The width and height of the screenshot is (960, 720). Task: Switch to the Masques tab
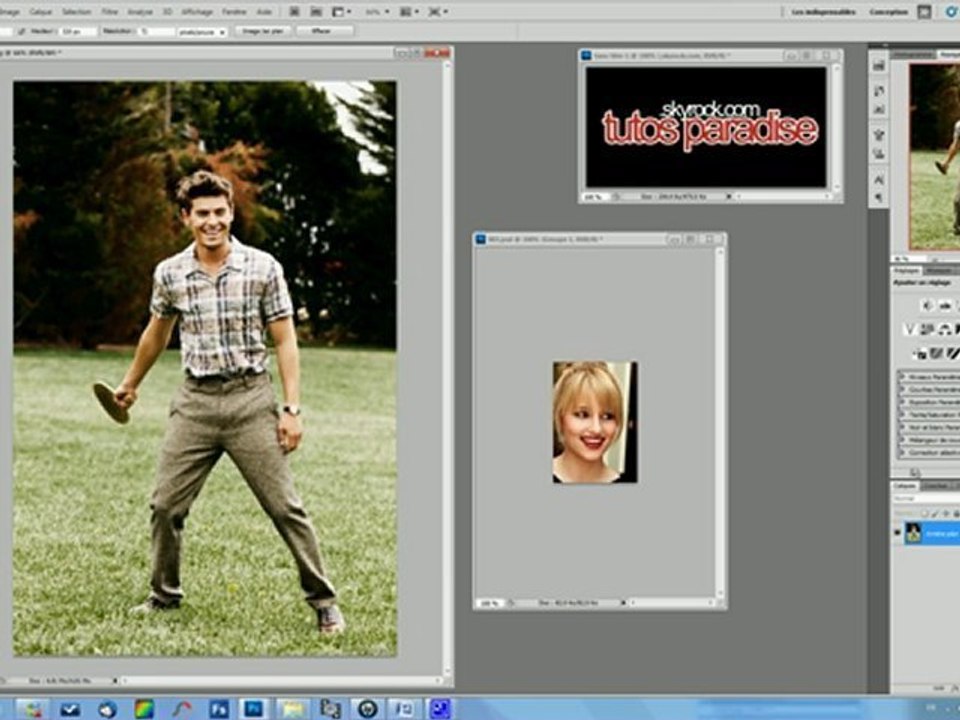940,271
